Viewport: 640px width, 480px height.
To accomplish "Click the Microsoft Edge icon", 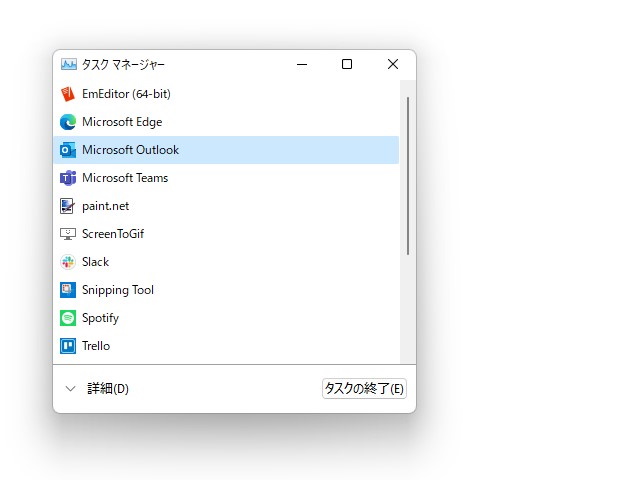I will point(68,122).
